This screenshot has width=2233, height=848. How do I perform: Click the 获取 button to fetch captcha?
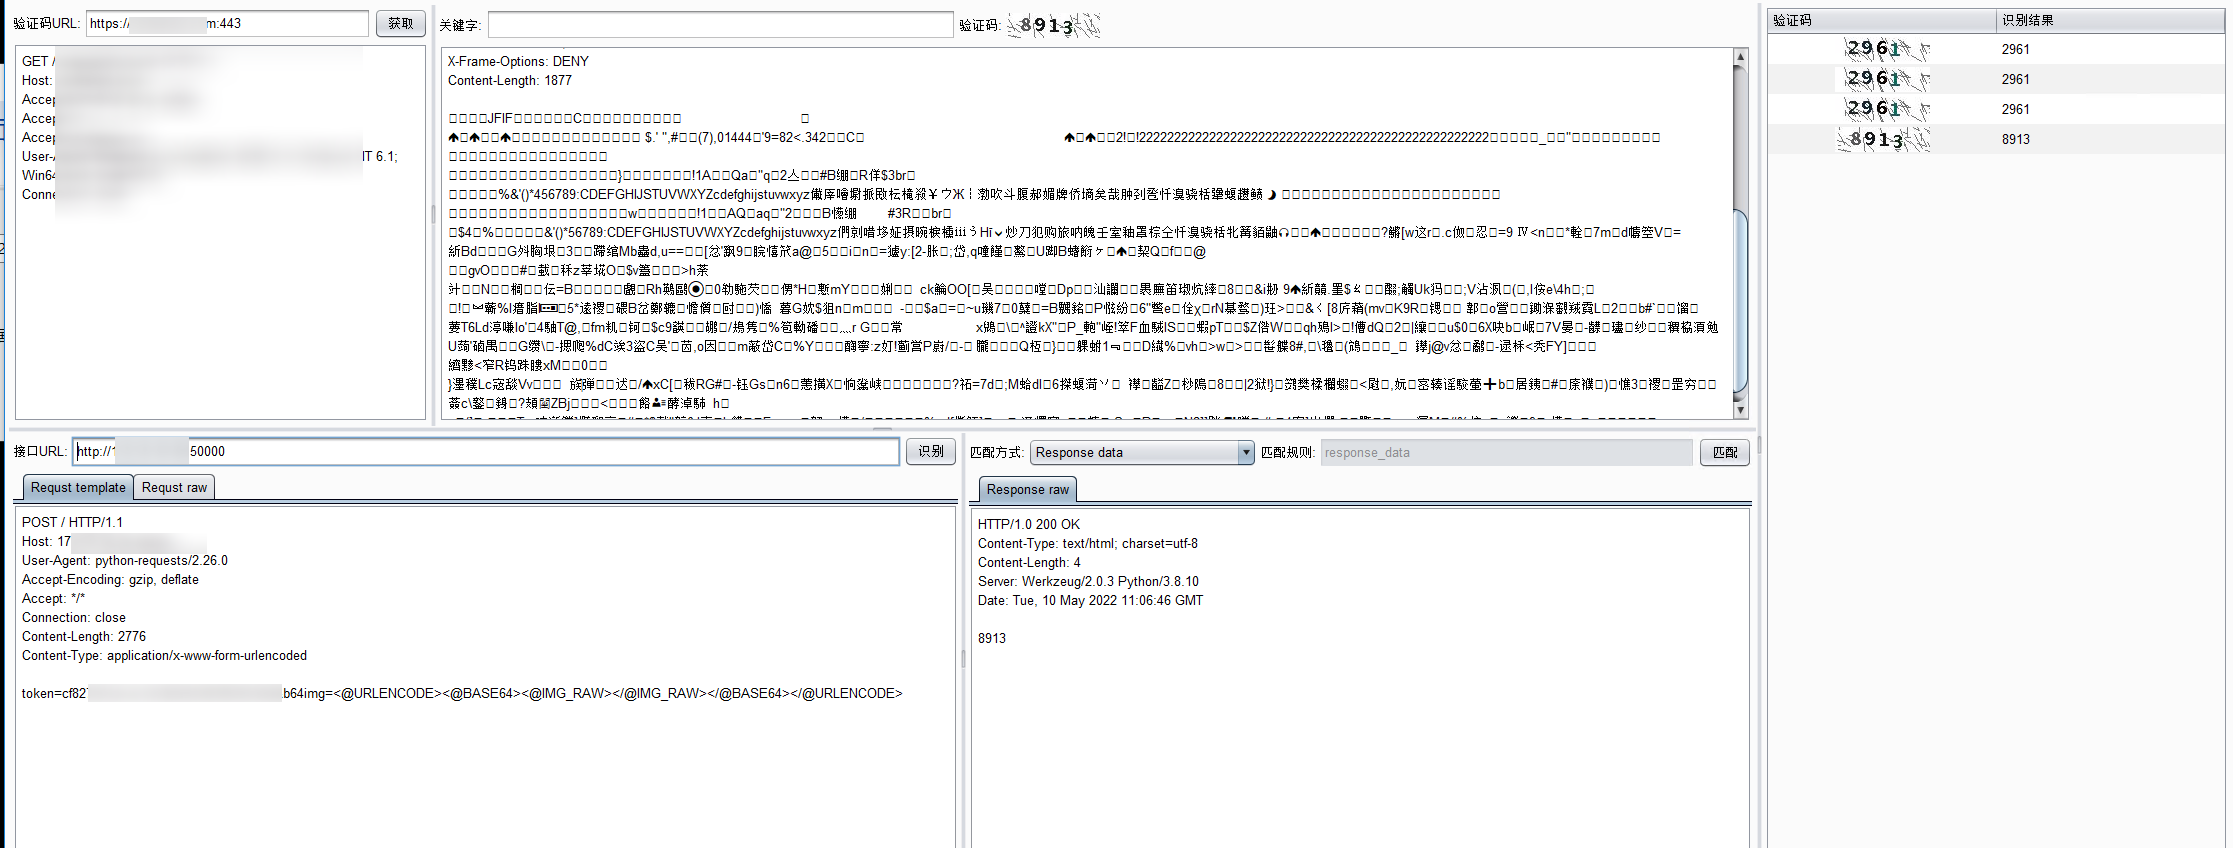[400, 24]
